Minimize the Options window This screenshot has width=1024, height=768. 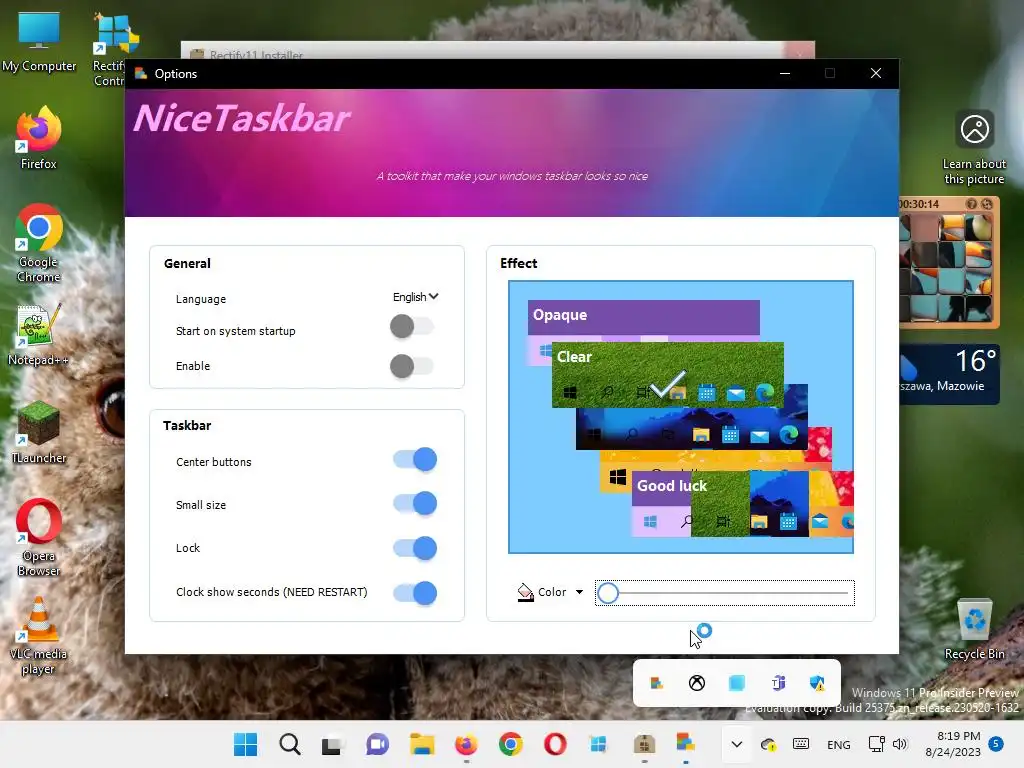[x=785, y=73]
